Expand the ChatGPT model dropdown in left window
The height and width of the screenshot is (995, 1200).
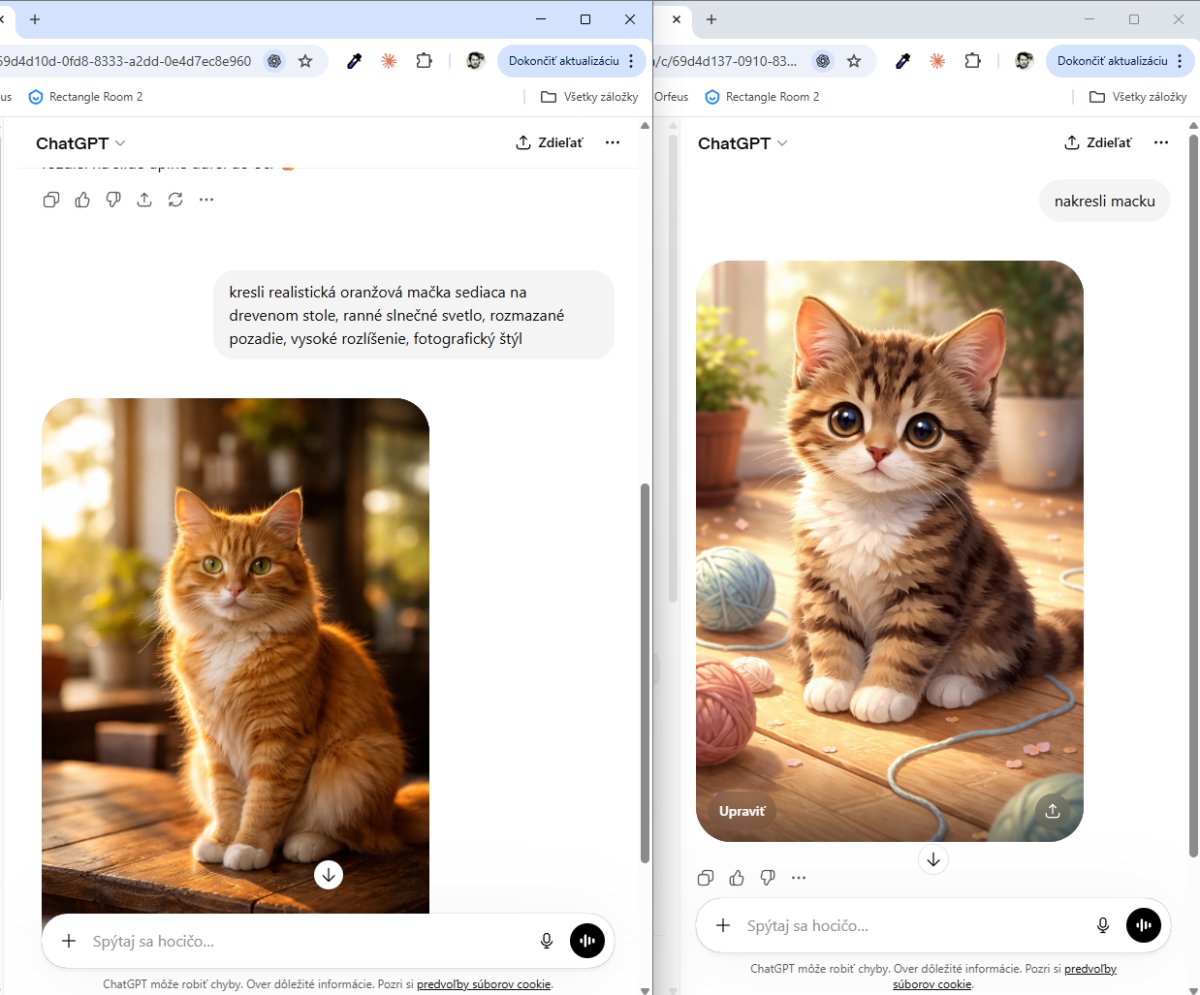click(x=81, y=143)
